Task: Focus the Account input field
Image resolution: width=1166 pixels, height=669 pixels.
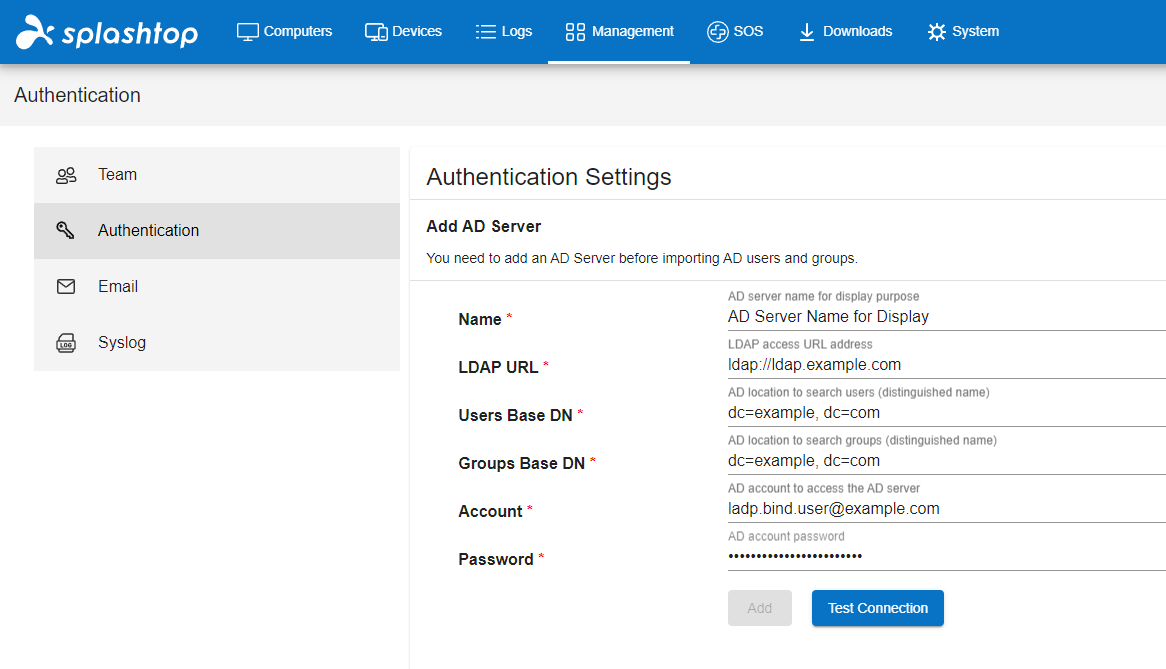Action: (947, 509)
